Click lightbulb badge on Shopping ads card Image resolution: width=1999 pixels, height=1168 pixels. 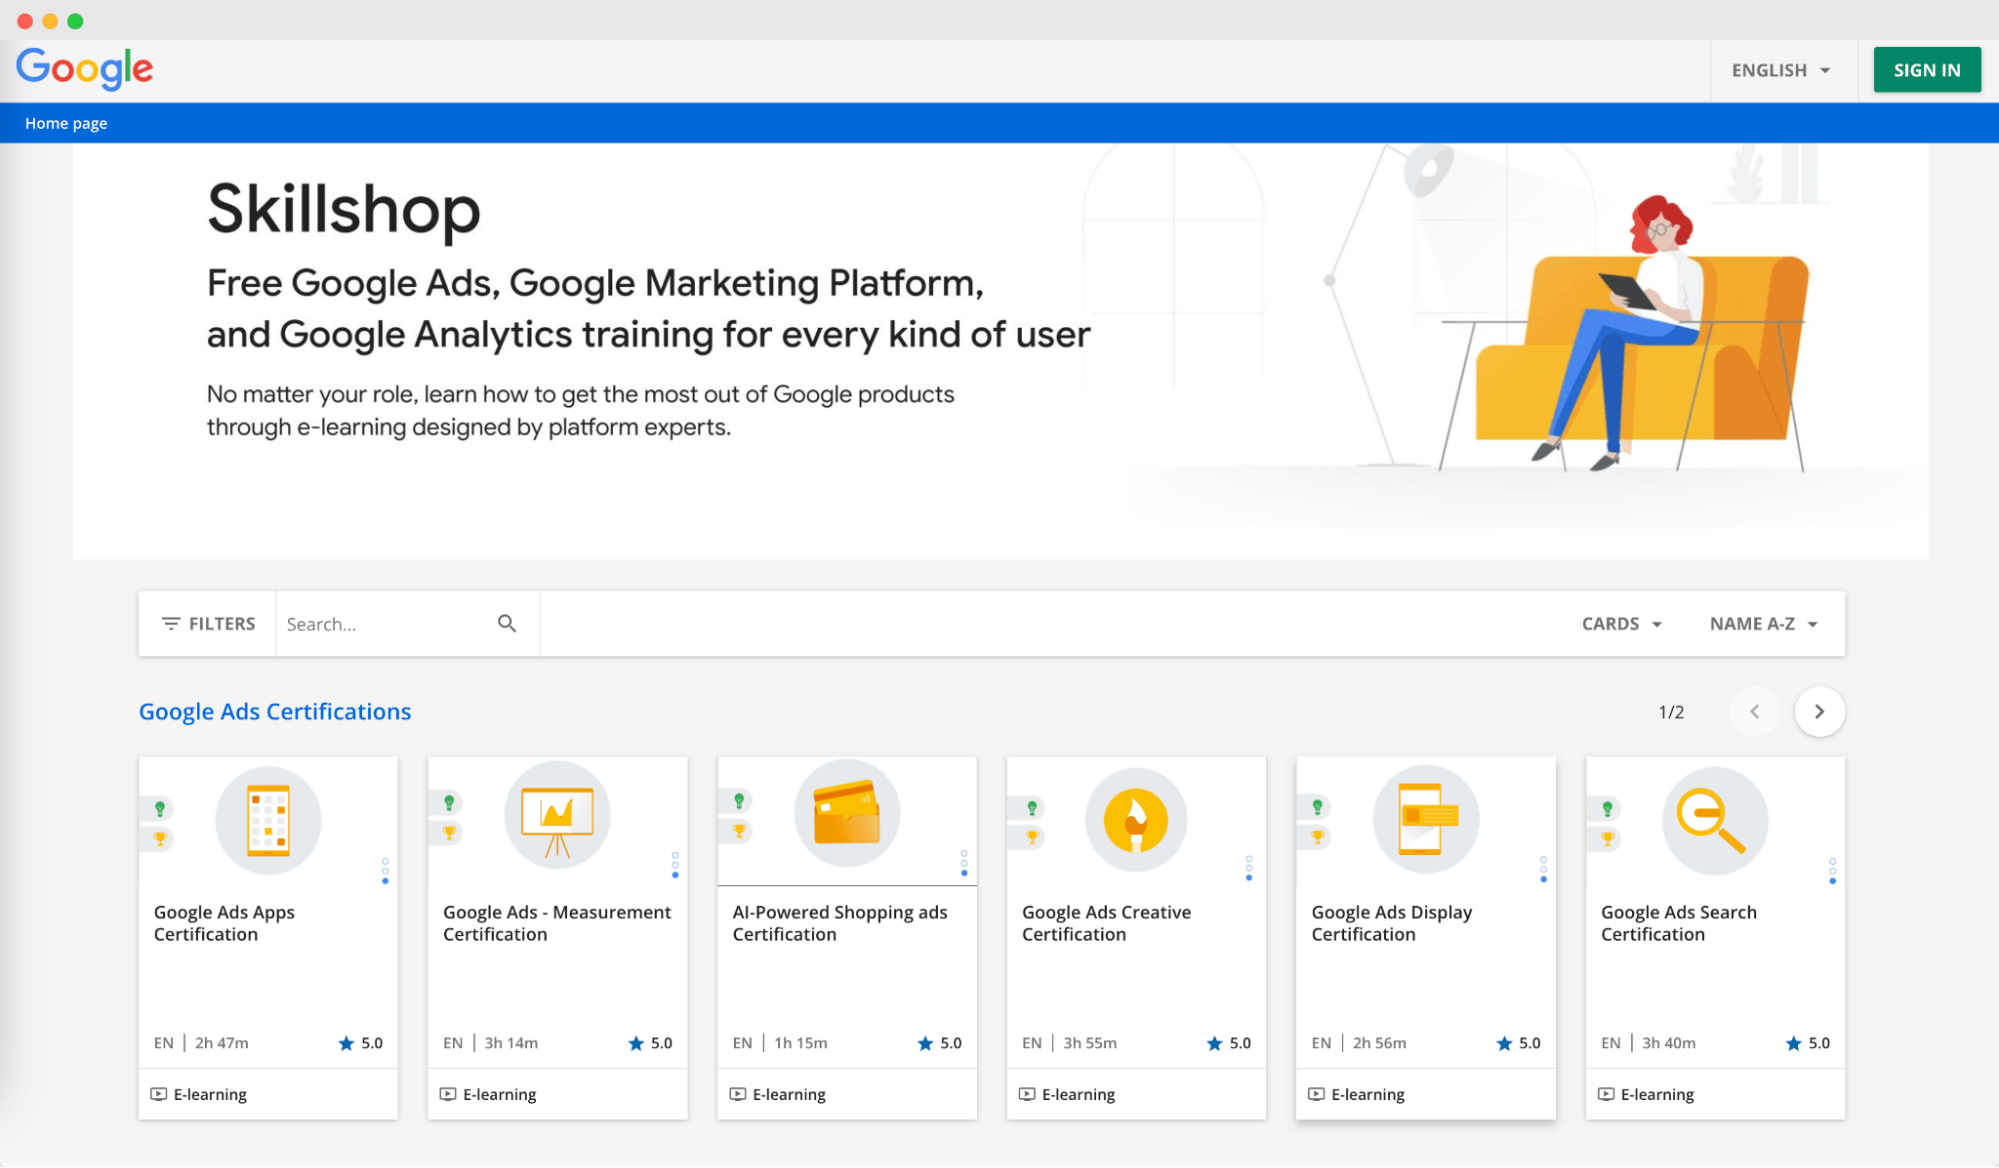(x=739, y=800)
